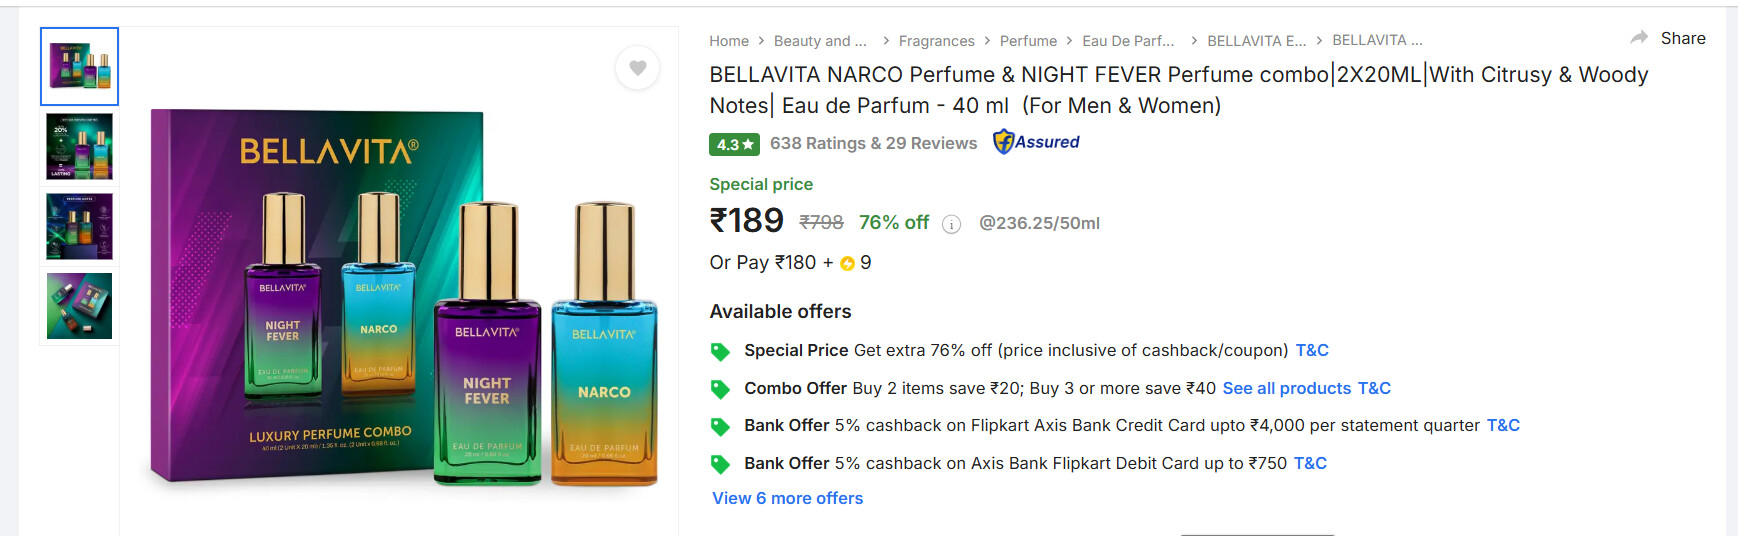Screen dimensions: 1738x536
Task: Select first product thumbnail image
Action: point(79,66)
